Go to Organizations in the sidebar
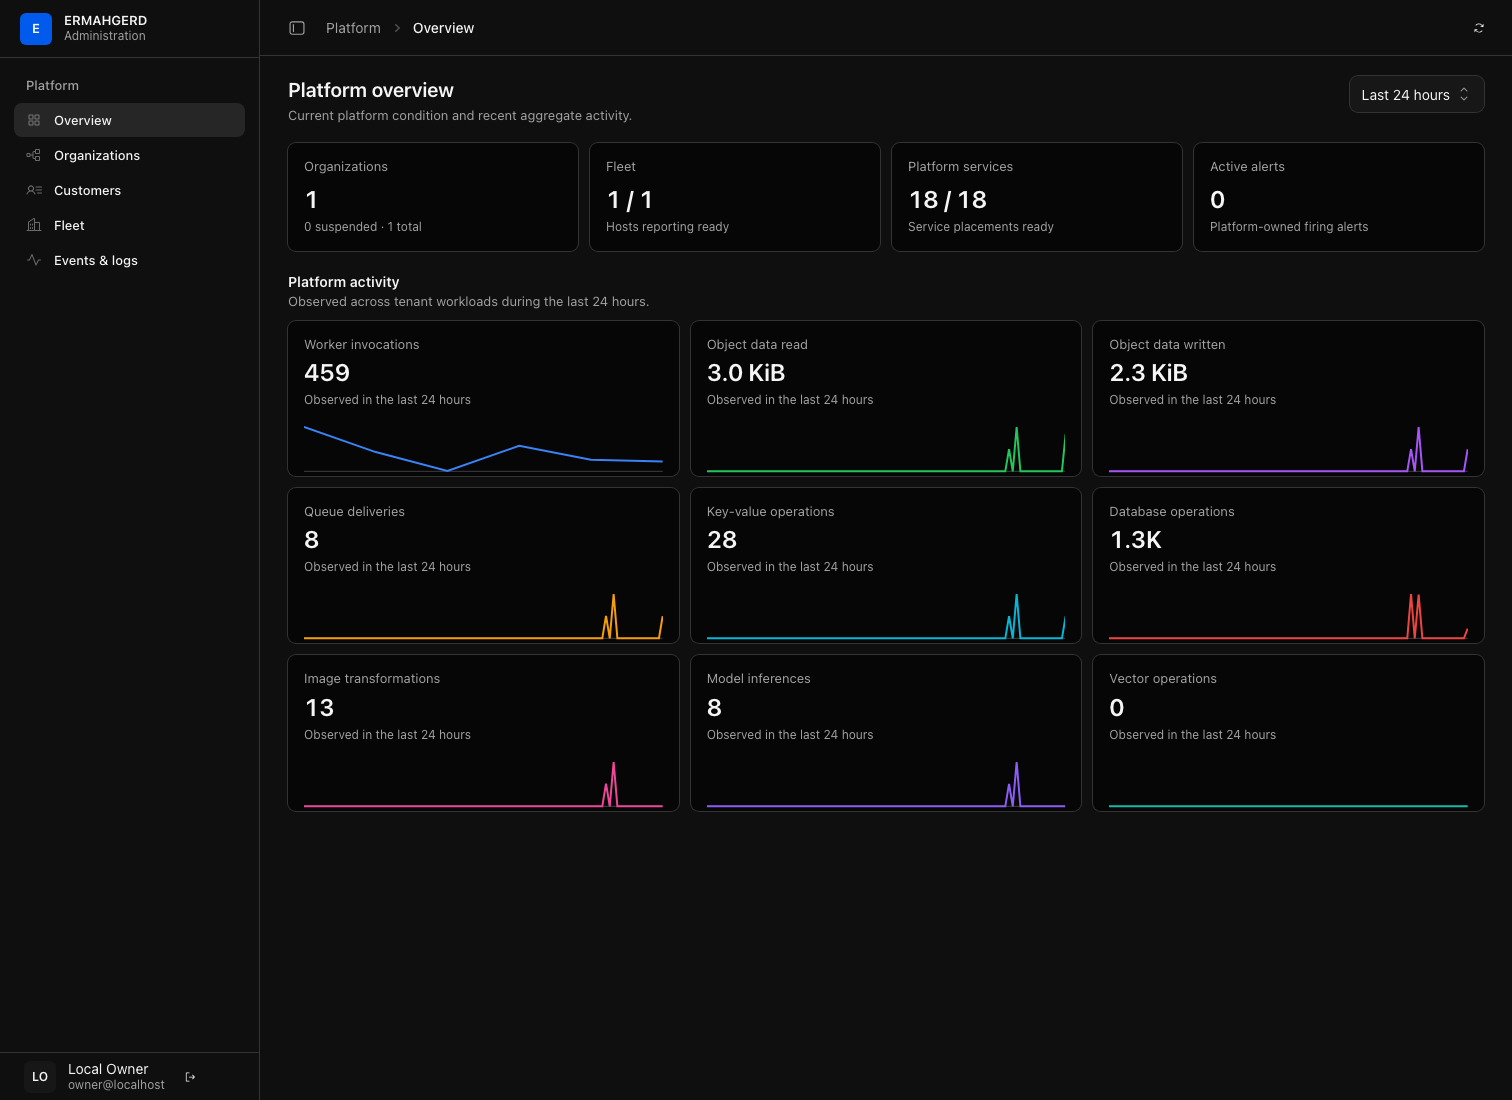The width and height of the screenshot is (1512, 1100). (x=129, y=155)
